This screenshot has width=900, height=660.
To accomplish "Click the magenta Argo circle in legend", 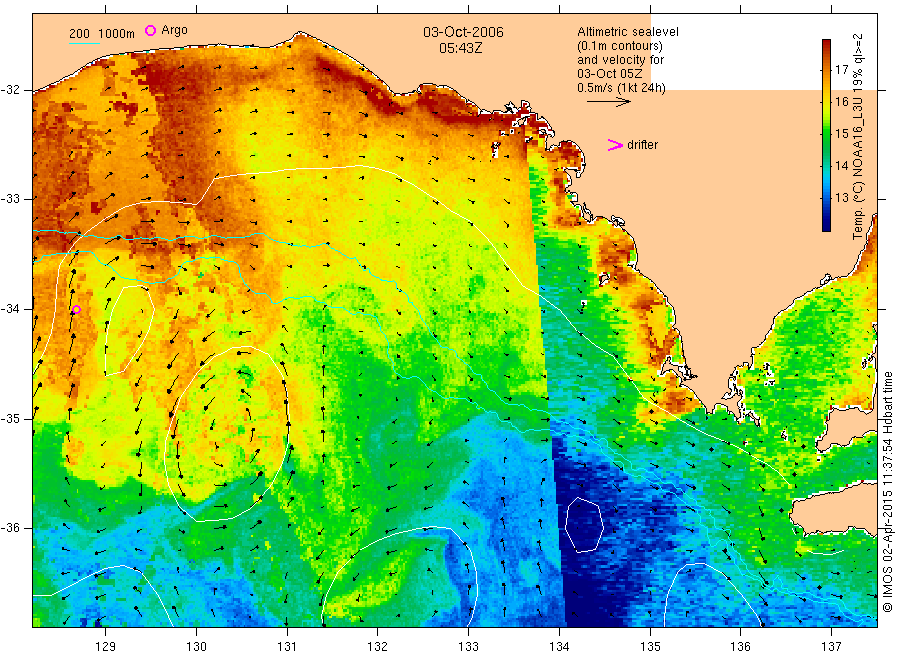I will coord(150,30).
